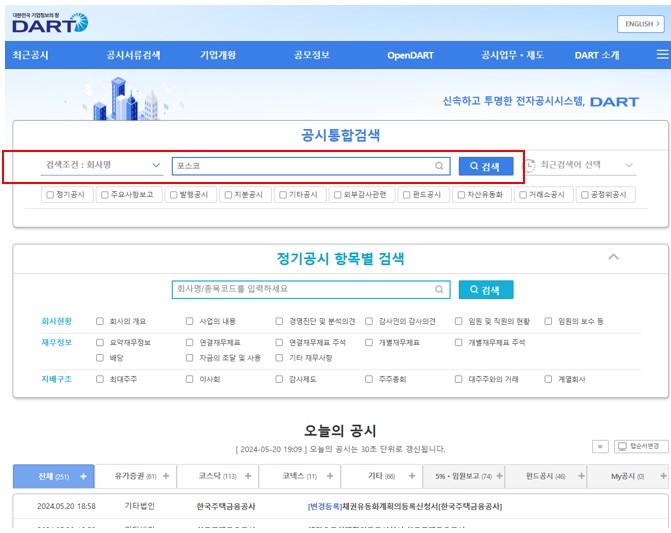This screenshot has width=671, height=533.
Task: Select the 펀드공시 (46) tab
Action: click(546, 476)
